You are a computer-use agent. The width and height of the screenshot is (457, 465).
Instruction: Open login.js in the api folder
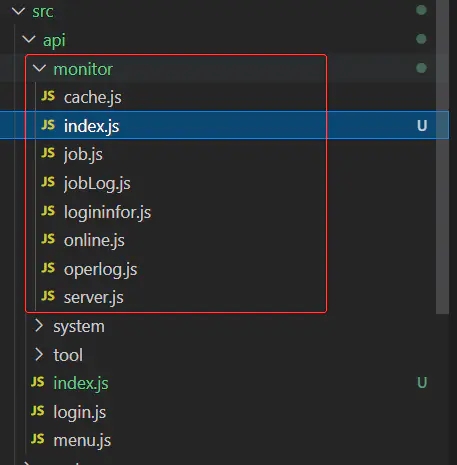(x=80, y=412)
